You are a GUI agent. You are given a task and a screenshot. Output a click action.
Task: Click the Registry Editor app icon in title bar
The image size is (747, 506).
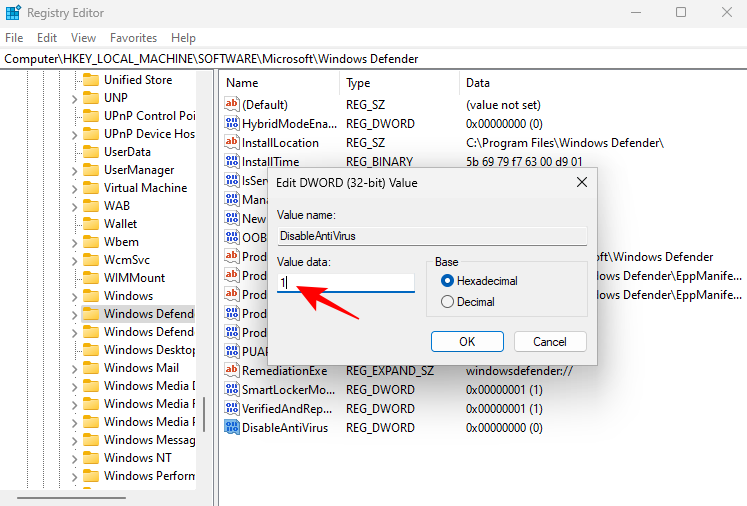tap(13, 13)
